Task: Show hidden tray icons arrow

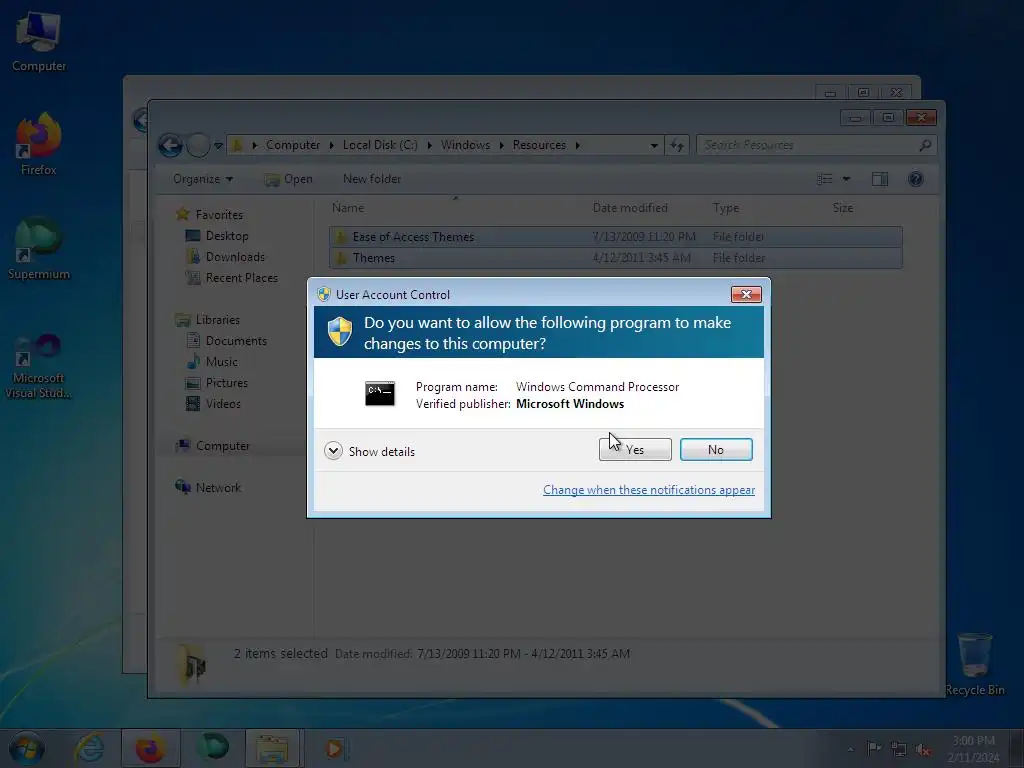Action: [x=850, y=749]
